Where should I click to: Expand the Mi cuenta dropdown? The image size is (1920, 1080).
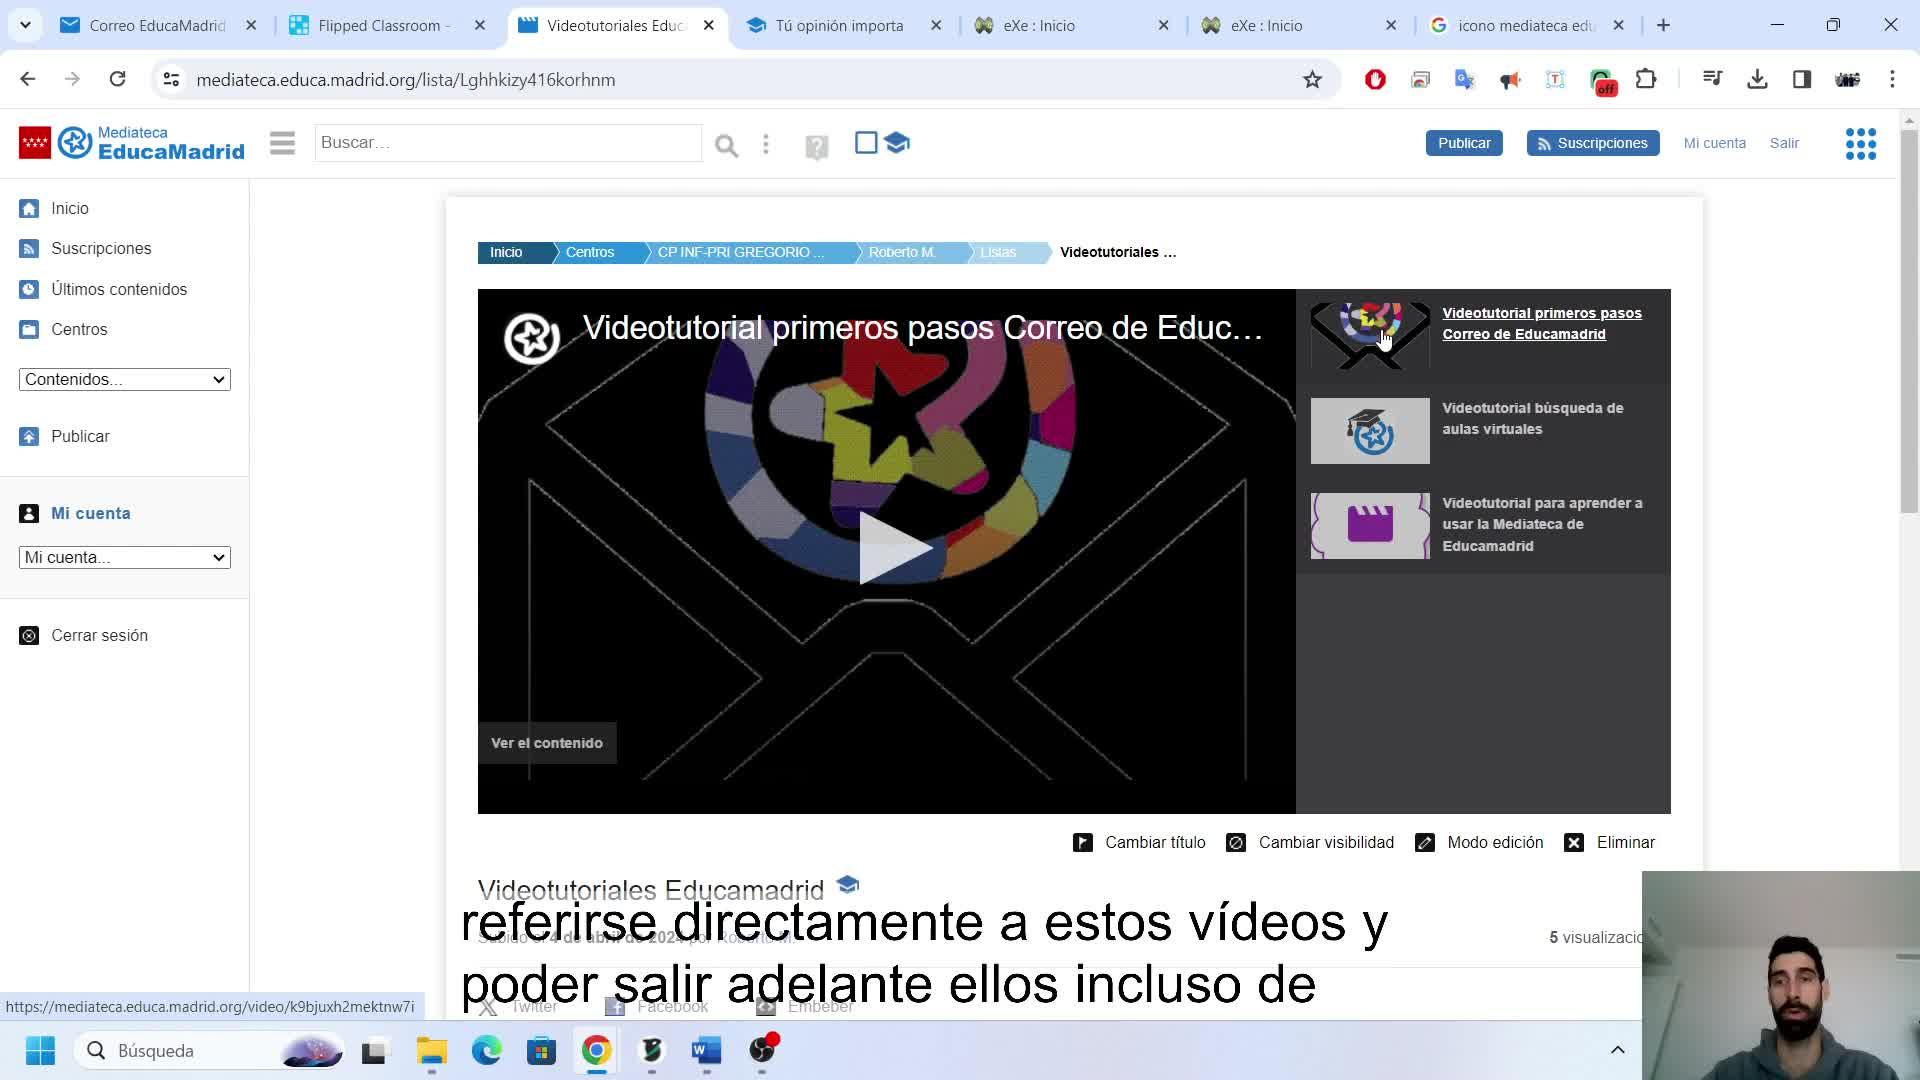pos(124,557)
